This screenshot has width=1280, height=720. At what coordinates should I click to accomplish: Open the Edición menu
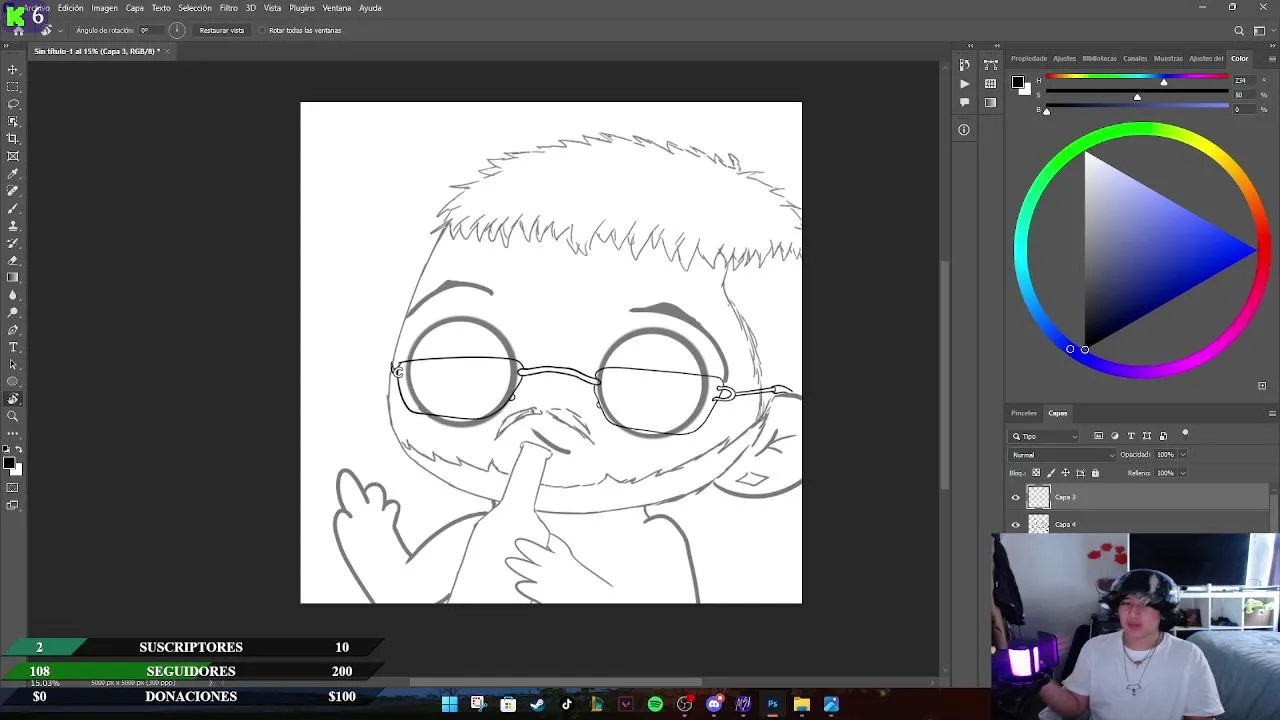(x=71, y=8)
